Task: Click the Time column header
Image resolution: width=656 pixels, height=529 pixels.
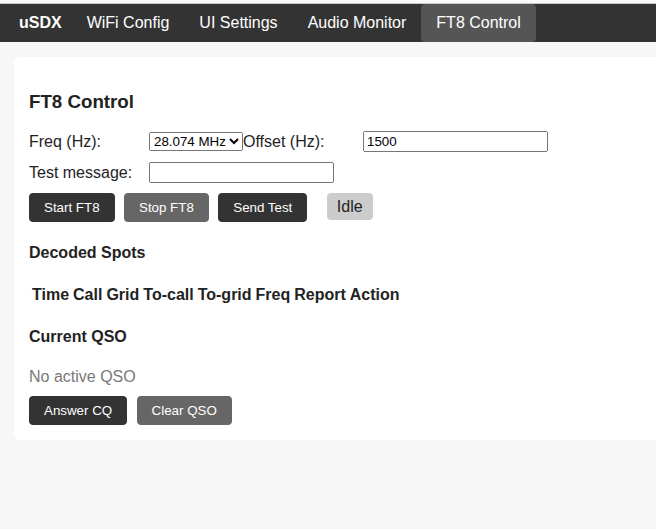Action: (x=50, y=295)
